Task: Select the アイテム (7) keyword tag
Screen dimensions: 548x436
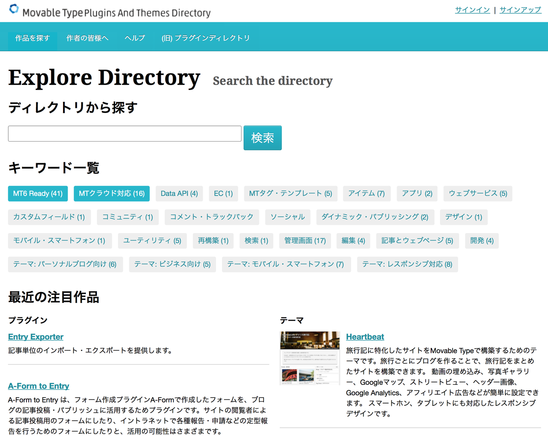Action: pyautogui.click(x=366, y=194)
